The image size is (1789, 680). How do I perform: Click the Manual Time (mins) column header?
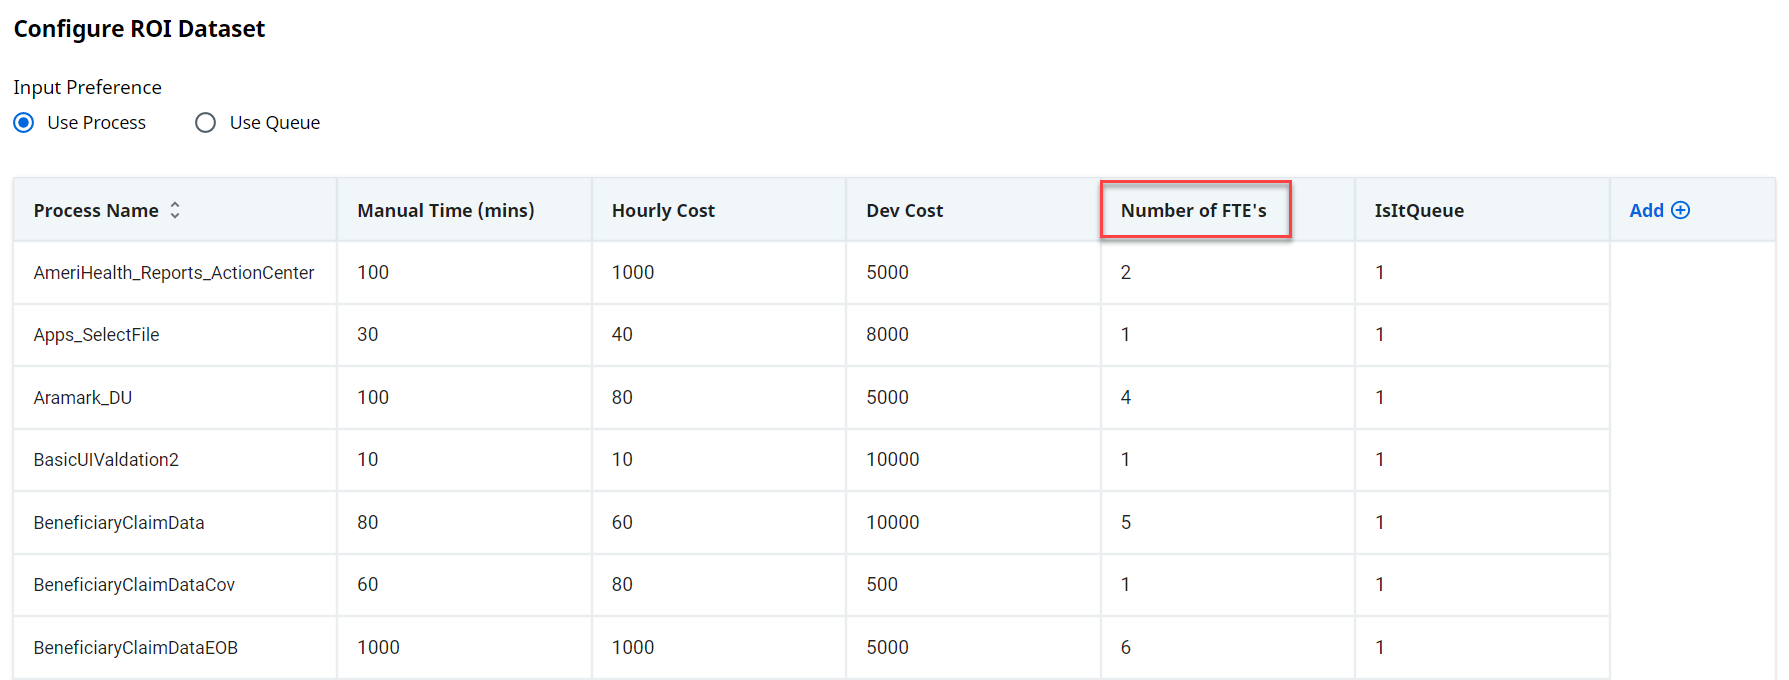[445, 210]
